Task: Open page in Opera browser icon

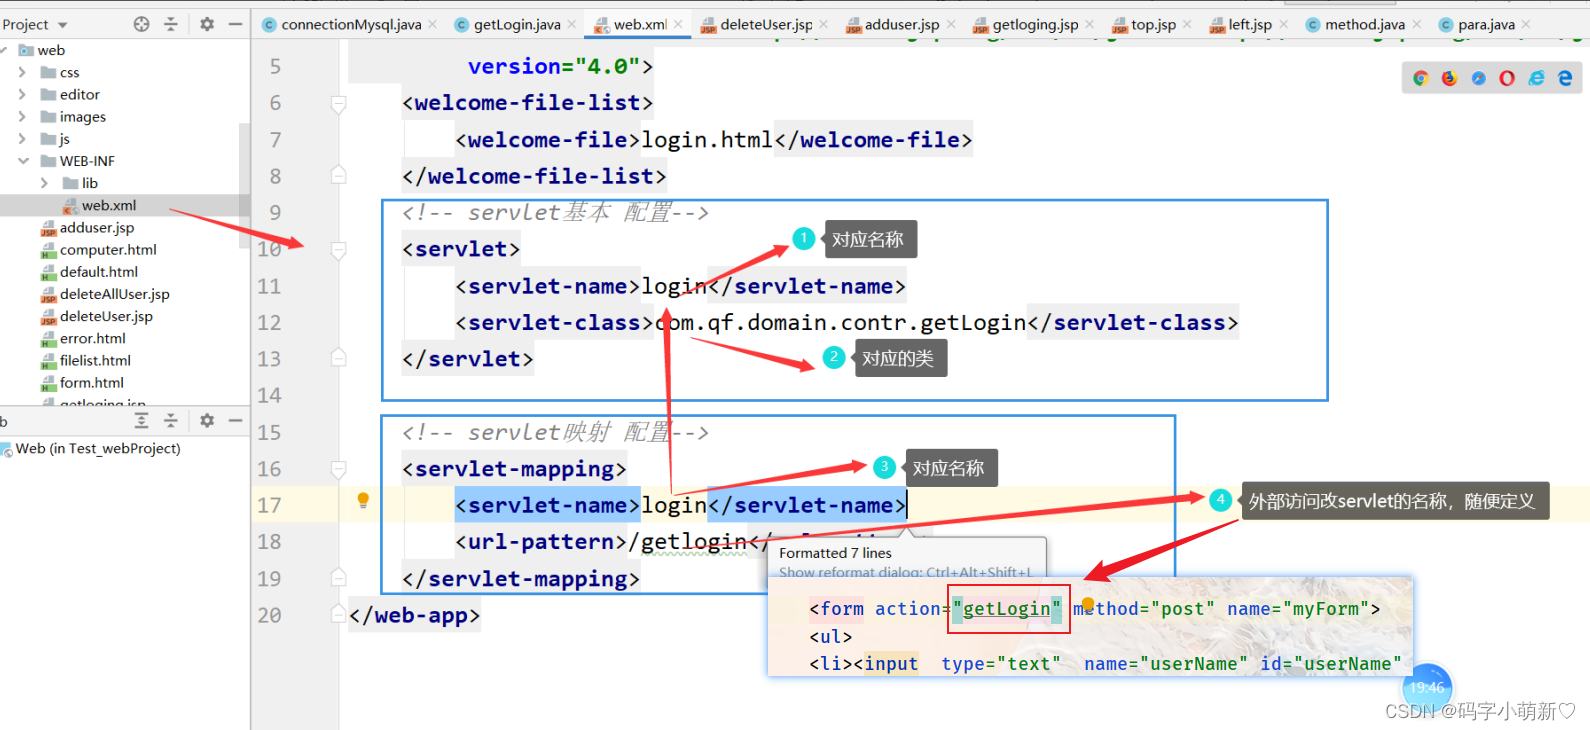Action: pos(1507,78)
